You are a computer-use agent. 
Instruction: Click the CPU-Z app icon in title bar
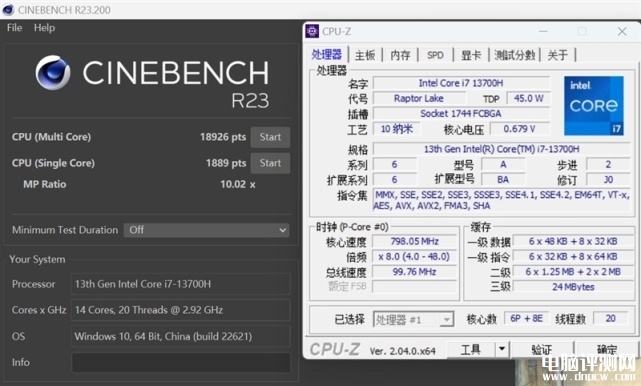tap(312, 31)
